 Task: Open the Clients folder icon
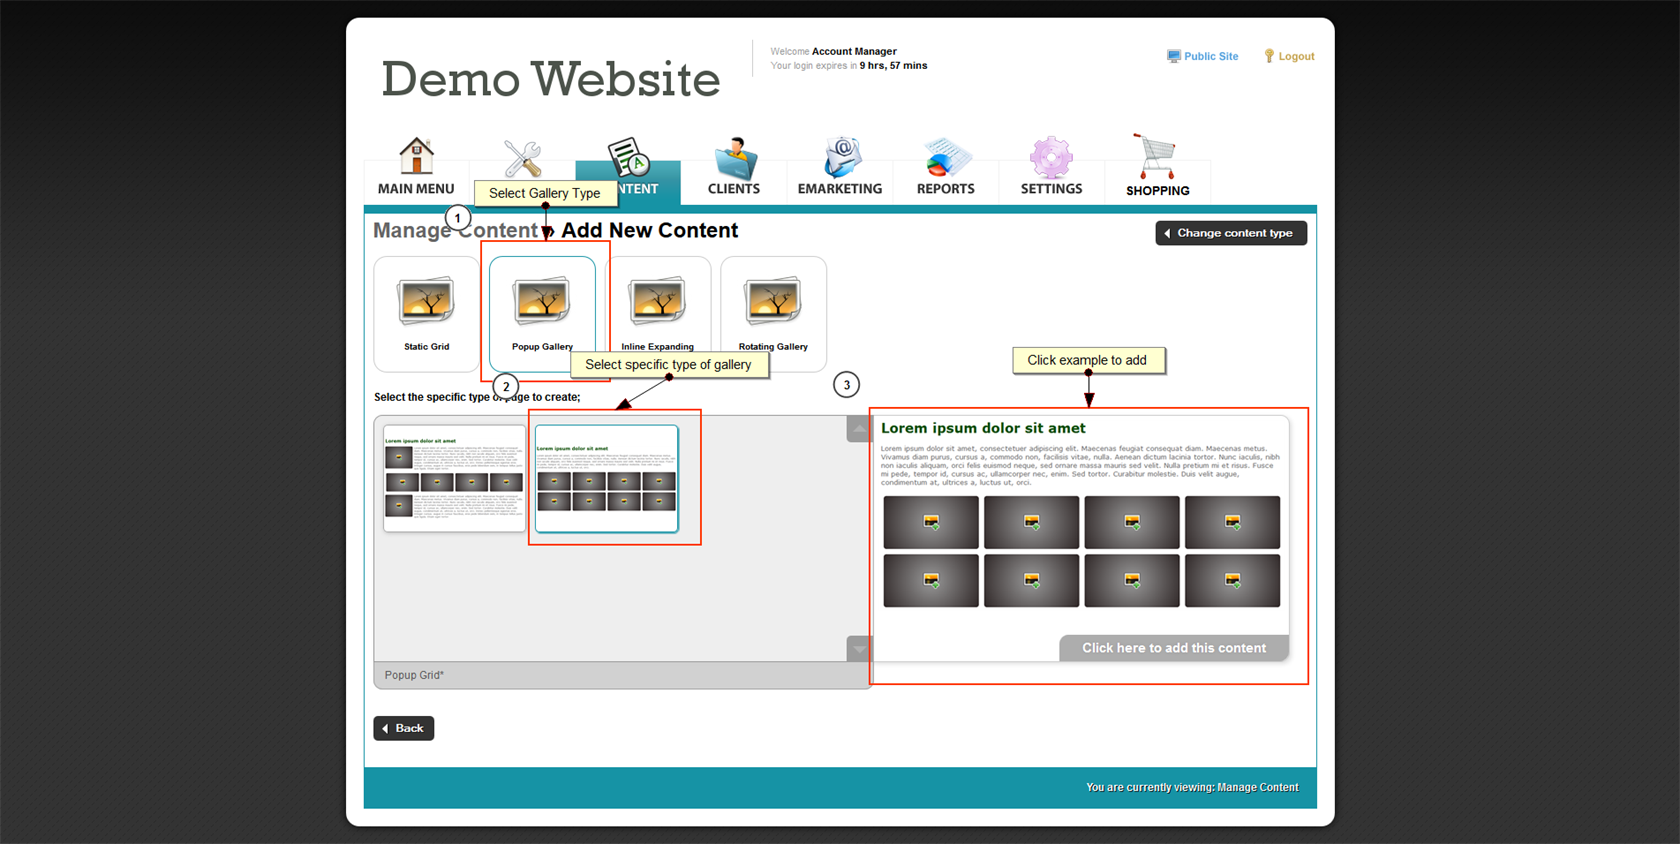pyautogui.click(x=734, y=160)
